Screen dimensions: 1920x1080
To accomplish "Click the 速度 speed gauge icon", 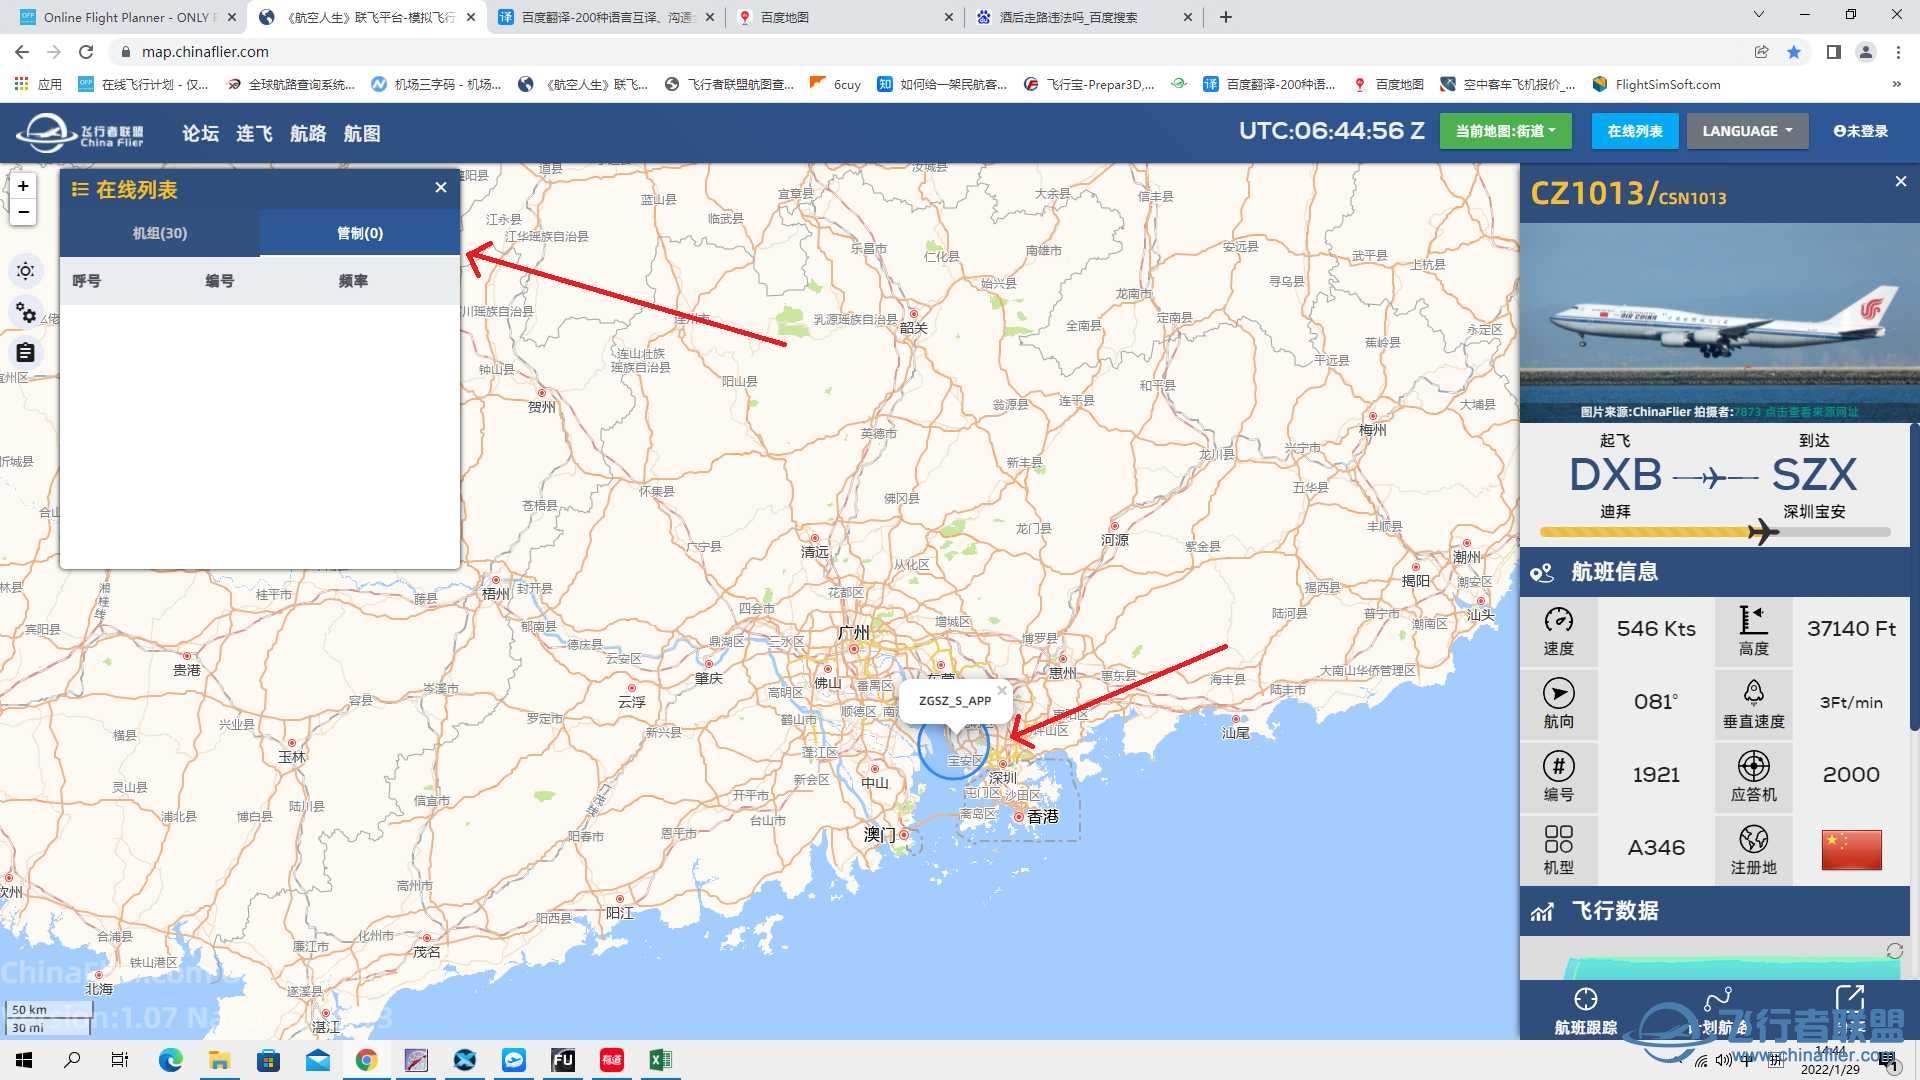I will point(1558,620).
